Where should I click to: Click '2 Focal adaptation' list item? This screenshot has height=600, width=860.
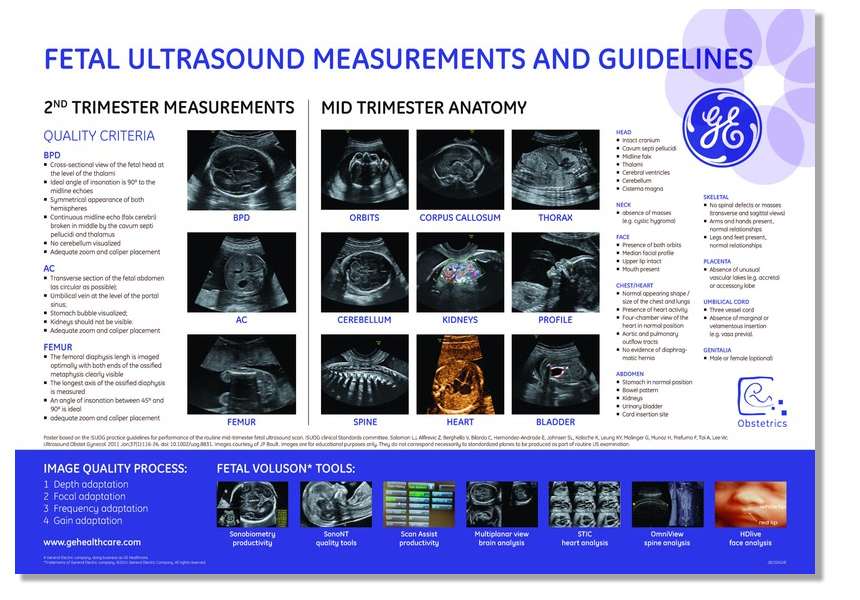84,496
